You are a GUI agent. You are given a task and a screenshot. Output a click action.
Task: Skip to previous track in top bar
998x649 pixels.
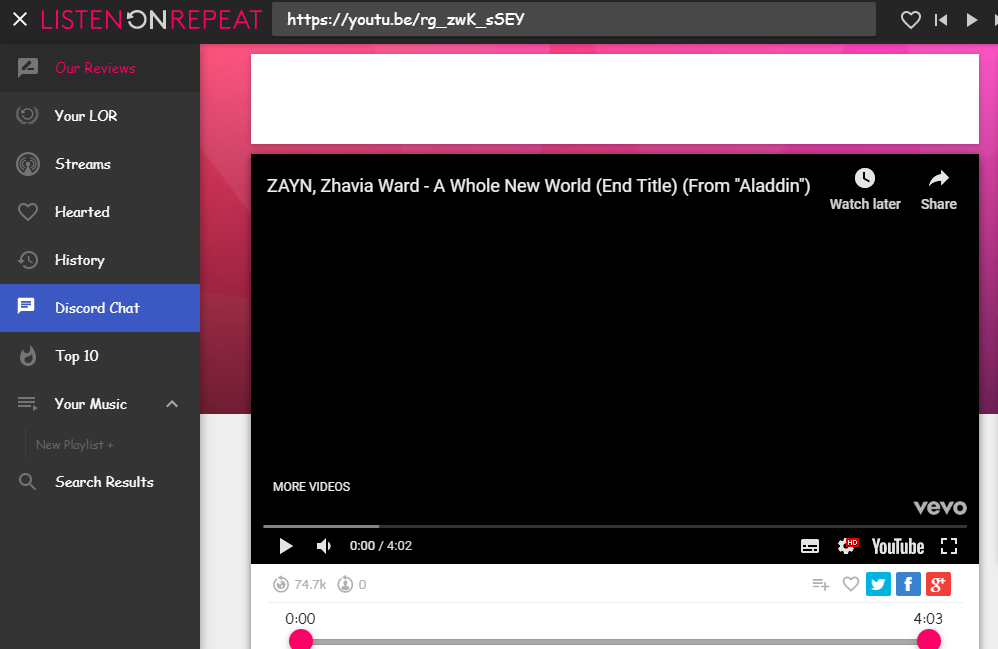[x=941, y=20]
